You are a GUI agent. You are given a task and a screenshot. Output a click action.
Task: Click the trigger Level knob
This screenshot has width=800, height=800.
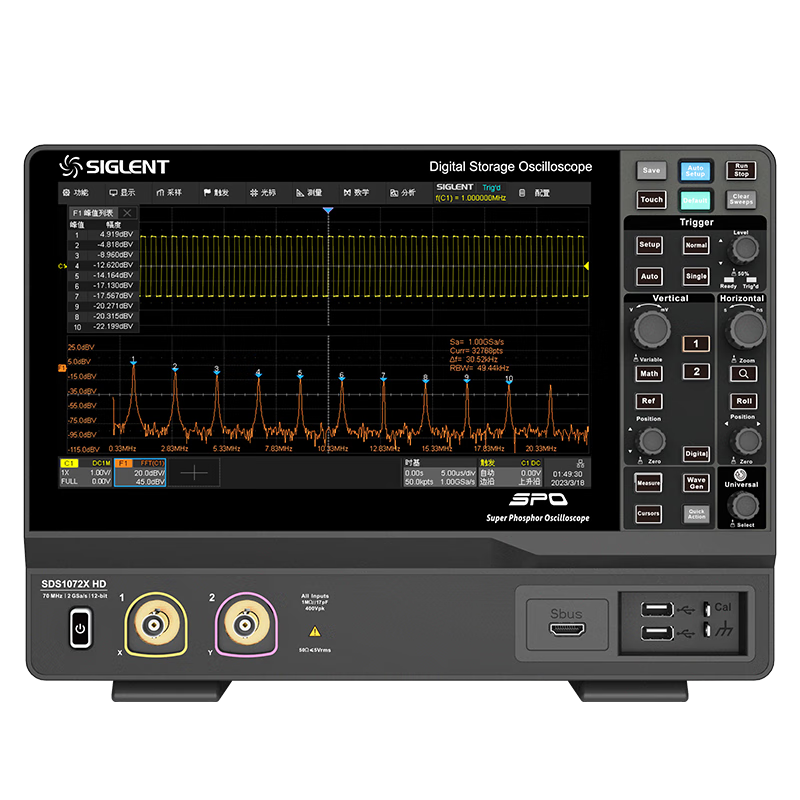click(745, 249)
